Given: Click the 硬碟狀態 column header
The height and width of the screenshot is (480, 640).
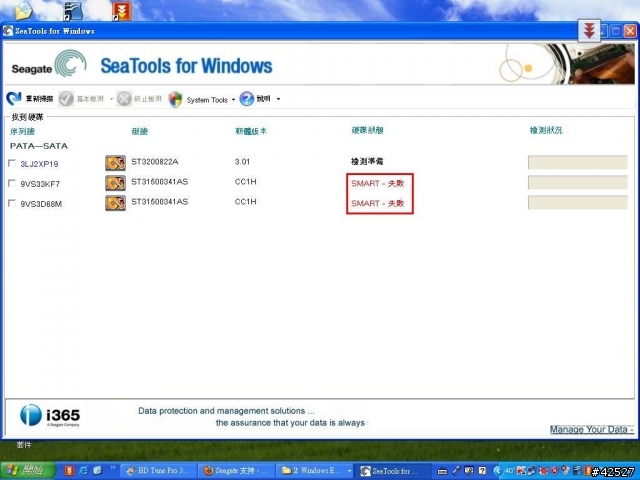Looking at the screenshot, I should [x=367, y=130].
